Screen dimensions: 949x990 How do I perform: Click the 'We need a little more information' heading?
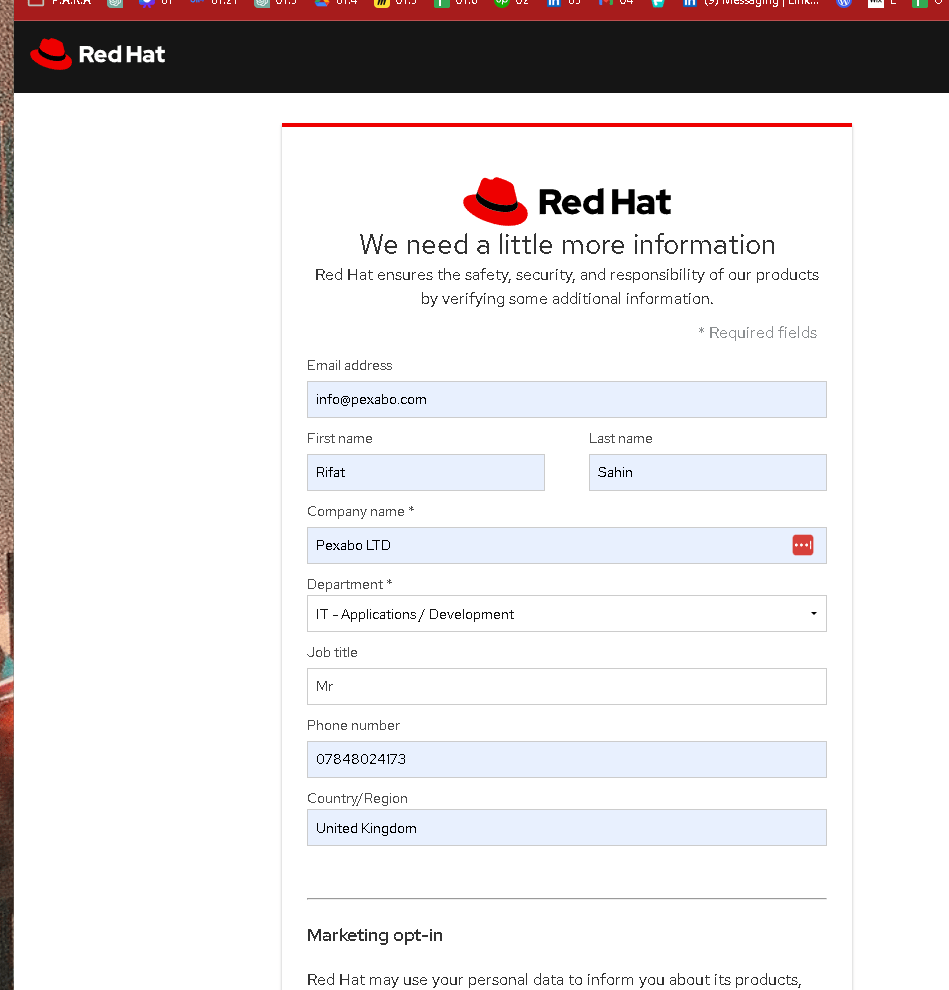[567, 245]
